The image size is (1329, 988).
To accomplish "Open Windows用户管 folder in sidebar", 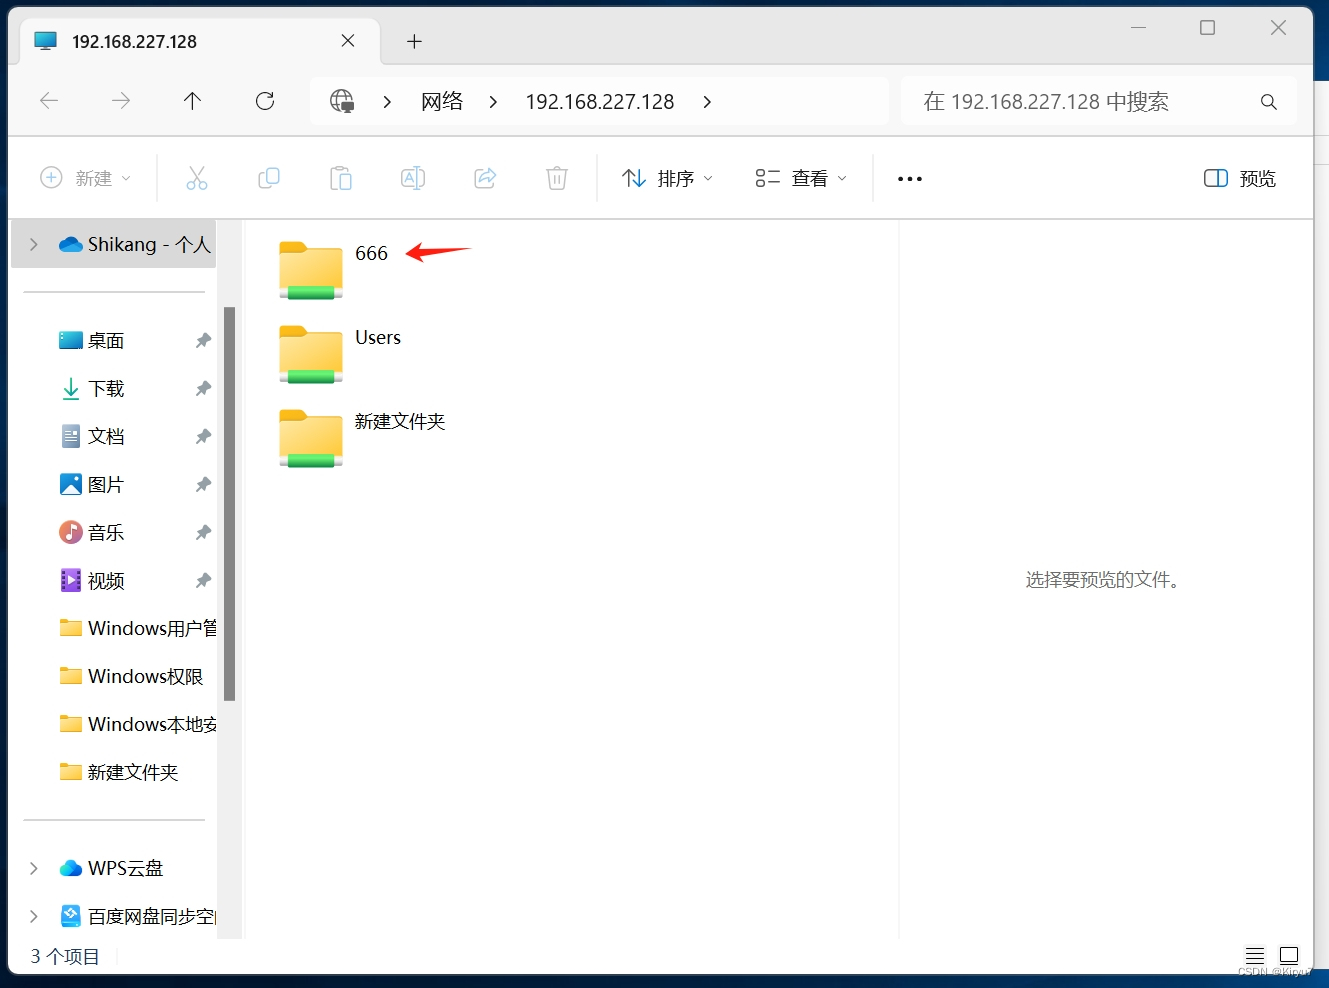I will point(138,629).
